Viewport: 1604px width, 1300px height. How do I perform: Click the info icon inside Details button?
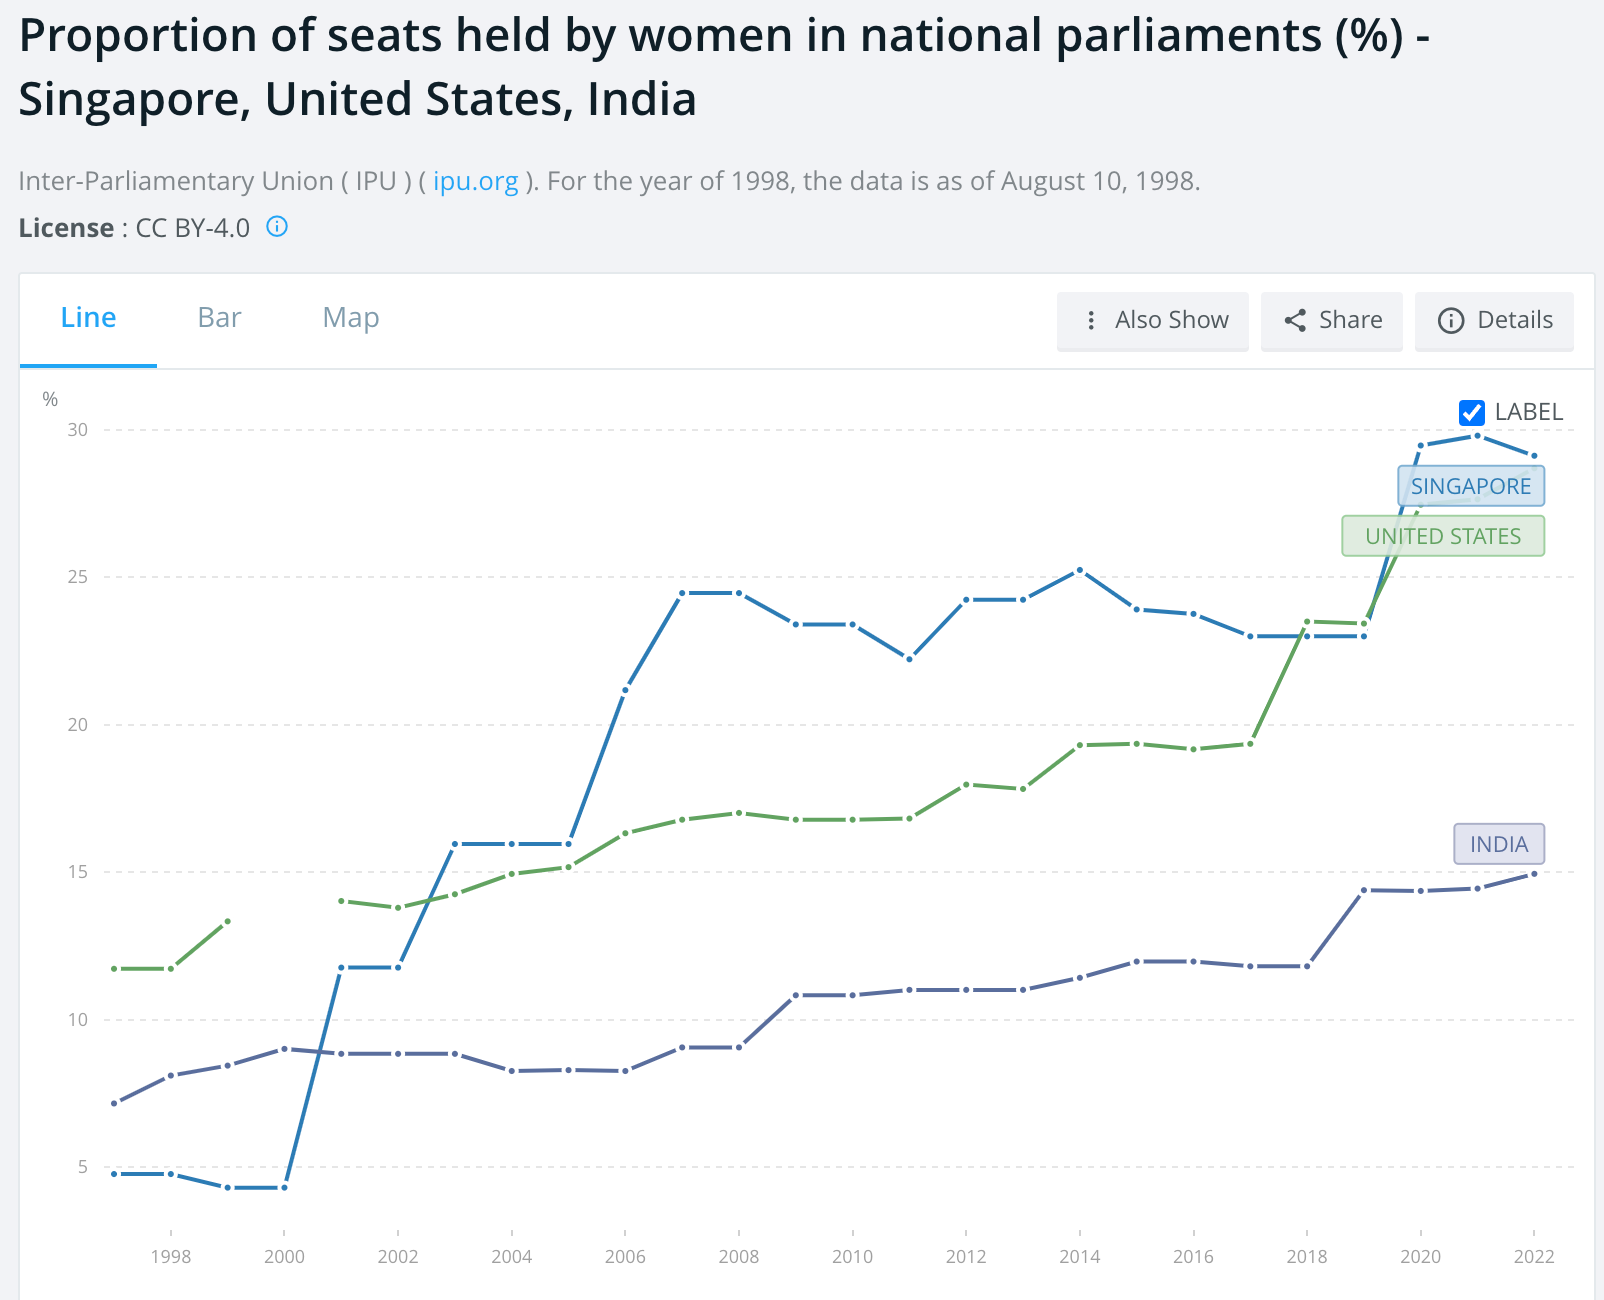1450,321
